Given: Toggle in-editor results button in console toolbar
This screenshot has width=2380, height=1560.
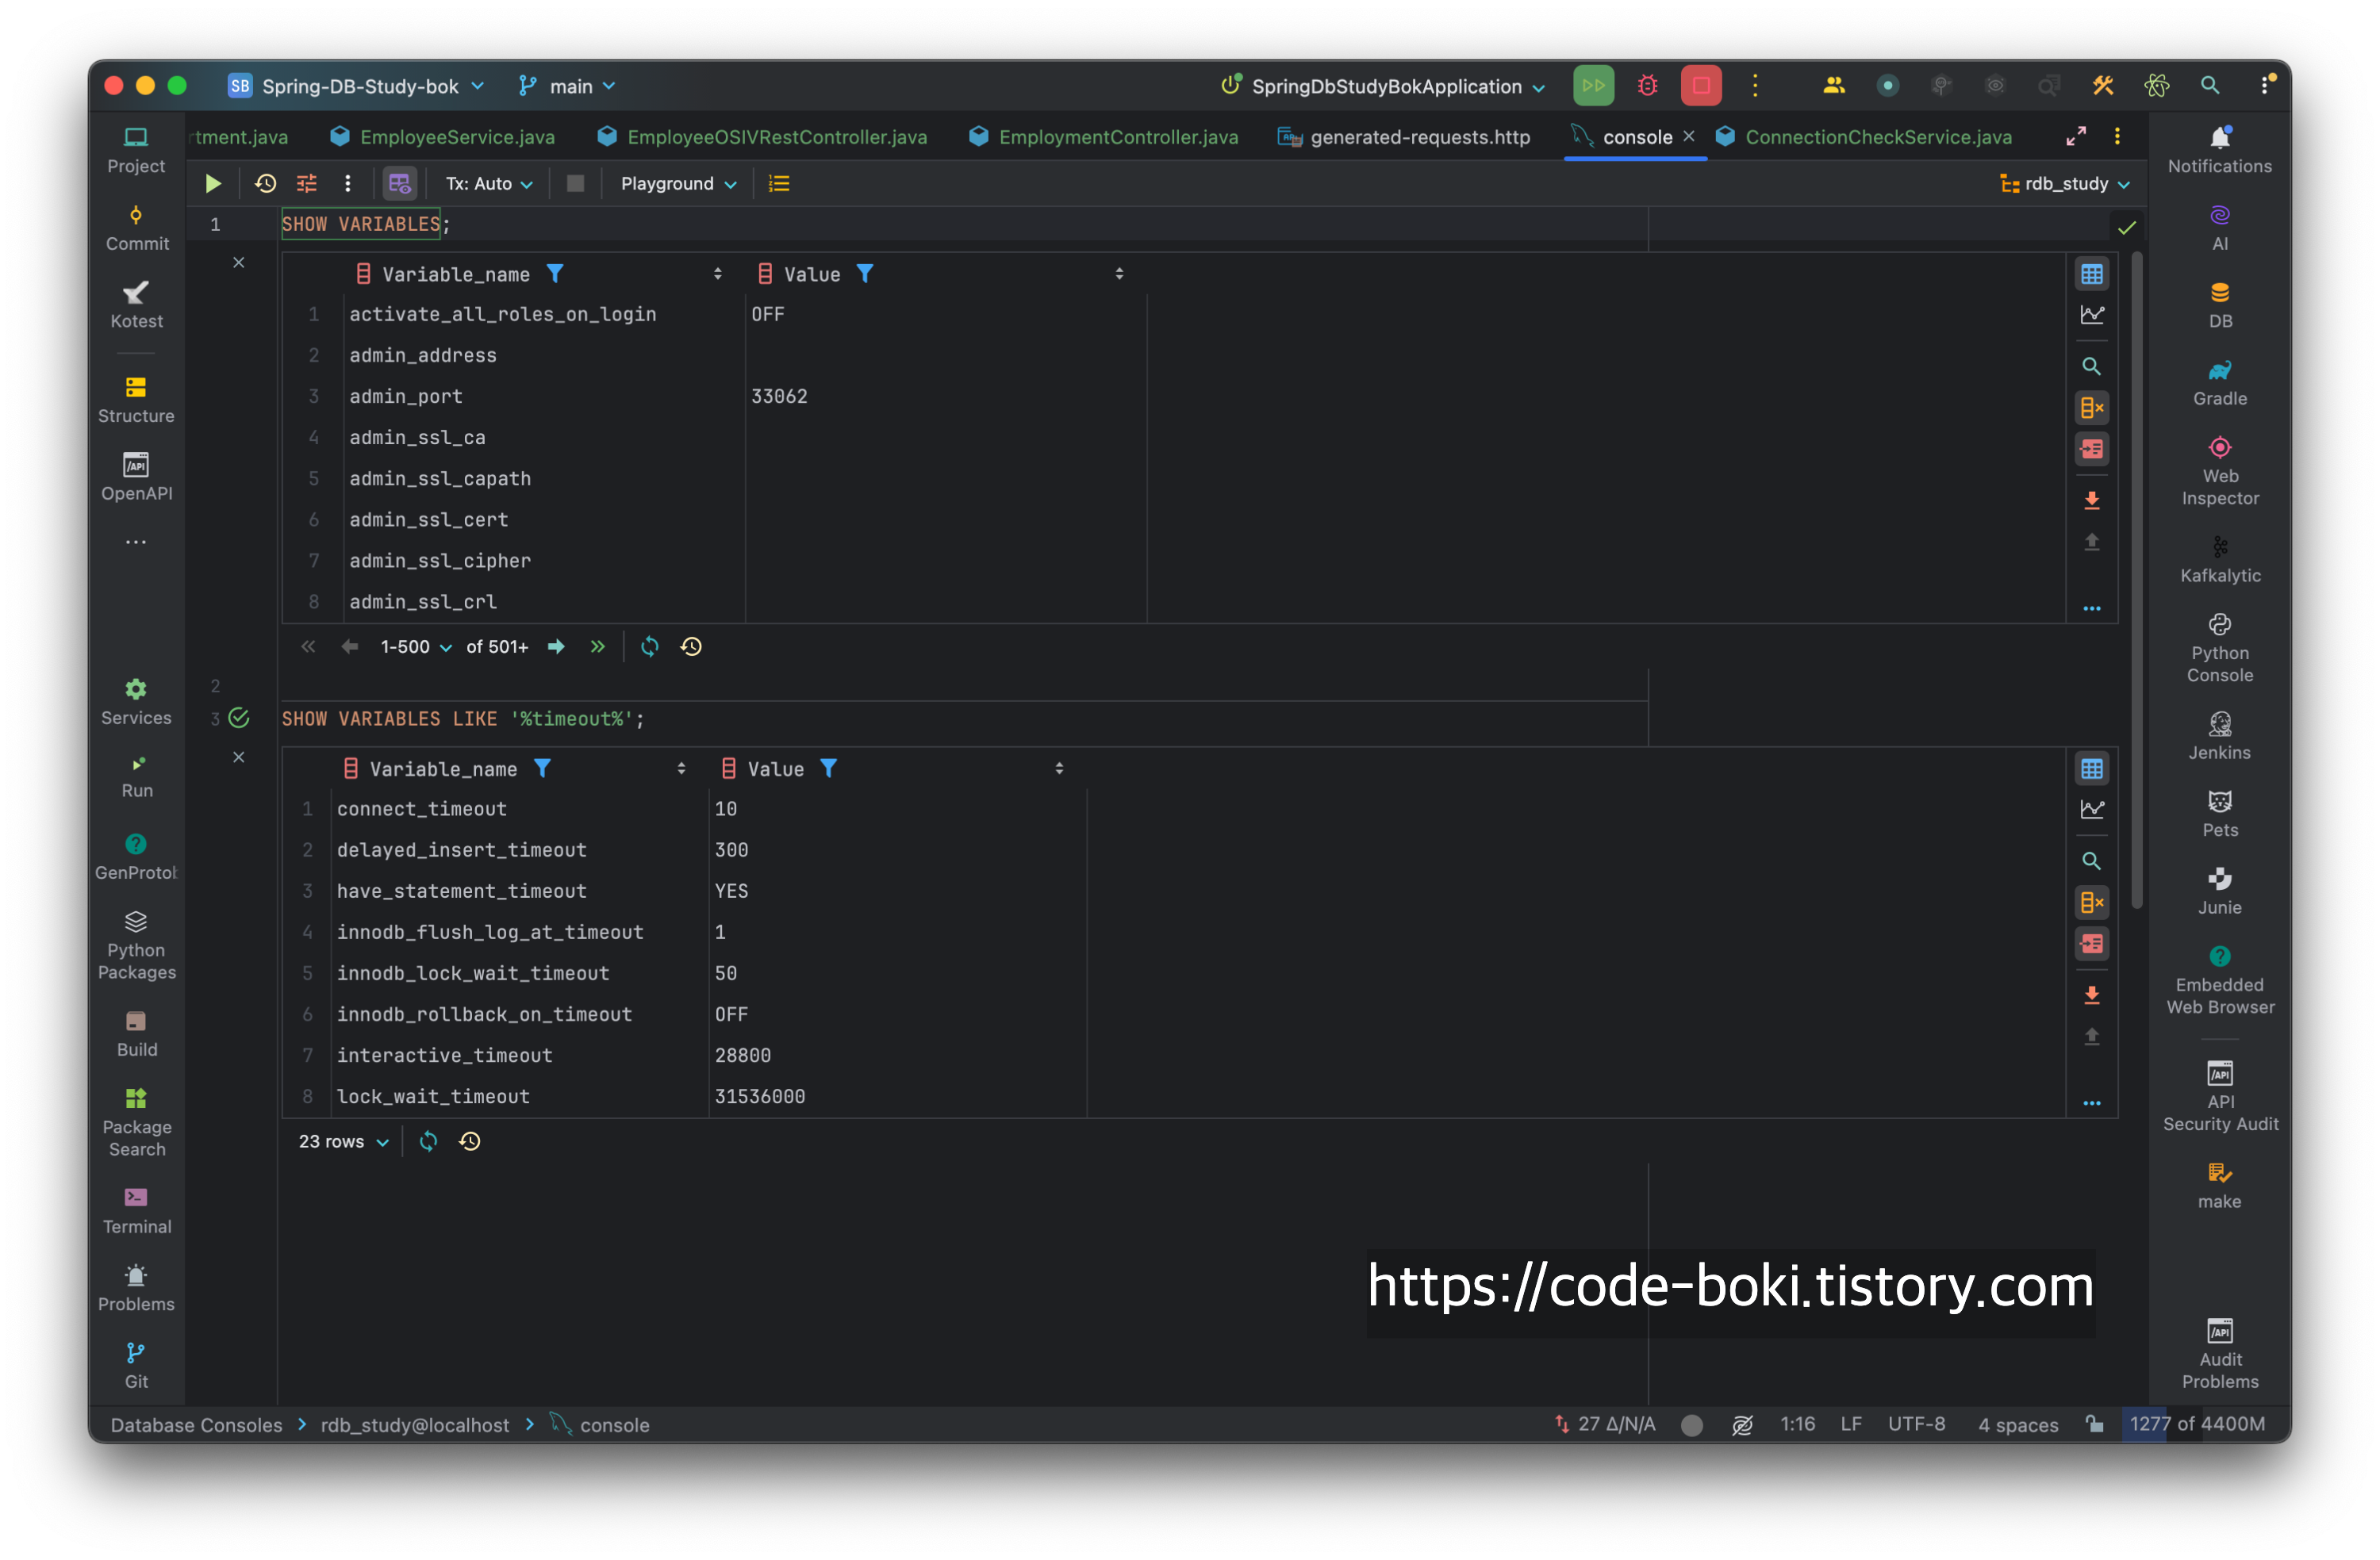Looking at the screenshot, I should coord(399,184).
